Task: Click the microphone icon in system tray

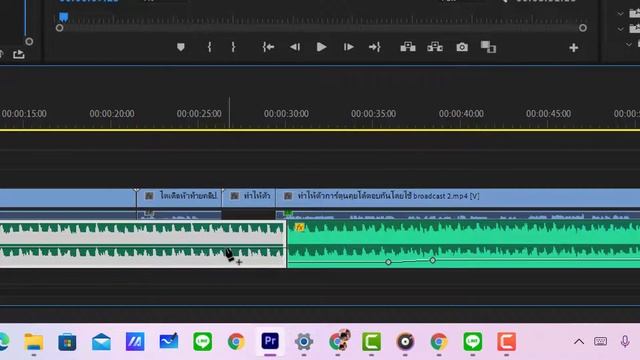Action: point(625,341)
